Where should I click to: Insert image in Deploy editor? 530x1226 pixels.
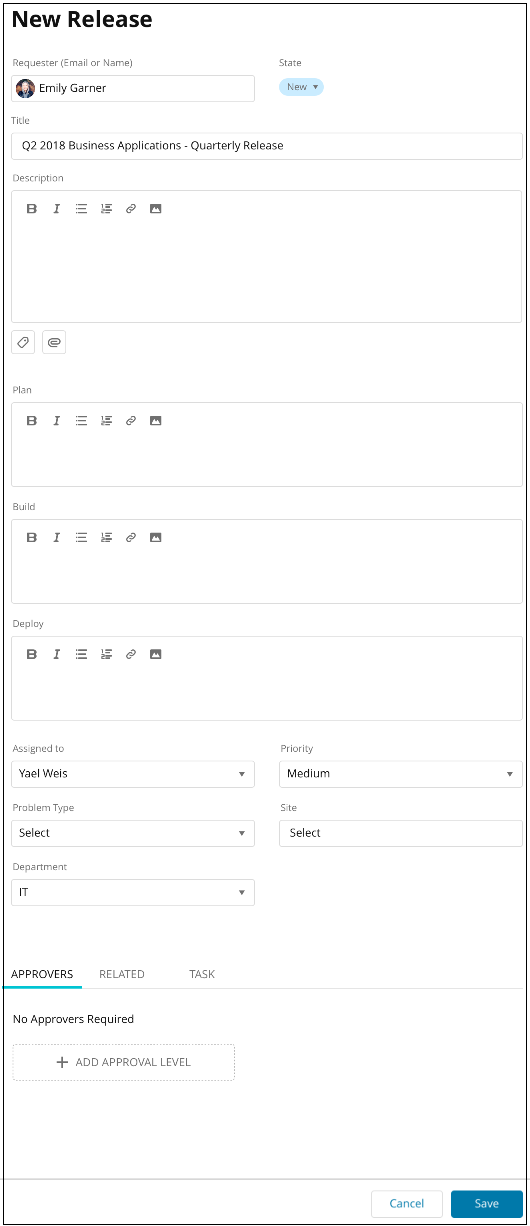pyautogui.click(x=155, y=655)
